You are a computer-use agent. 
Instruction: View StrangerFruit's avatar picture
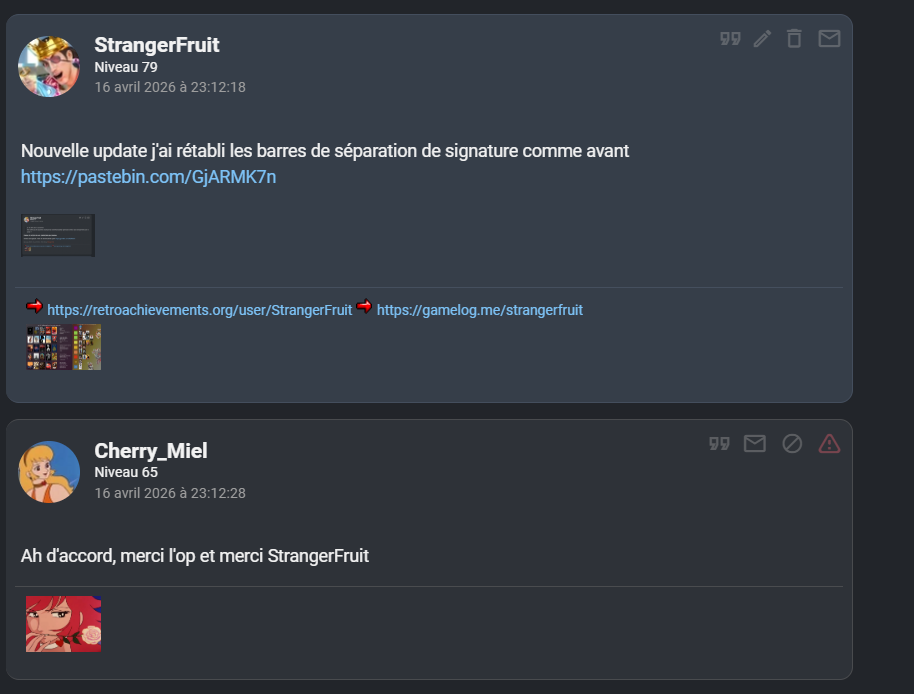49,66
